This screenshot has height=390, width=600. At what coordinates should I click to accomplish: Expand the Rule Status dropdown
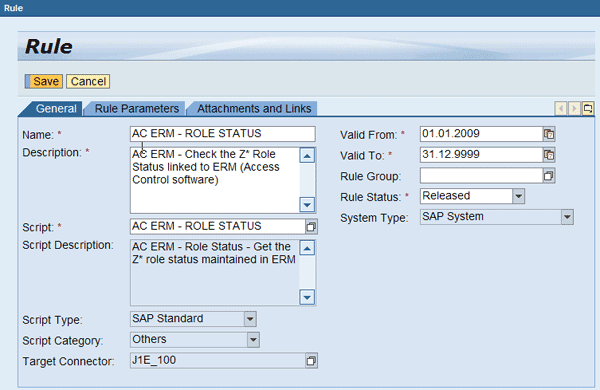coord(518,196)
